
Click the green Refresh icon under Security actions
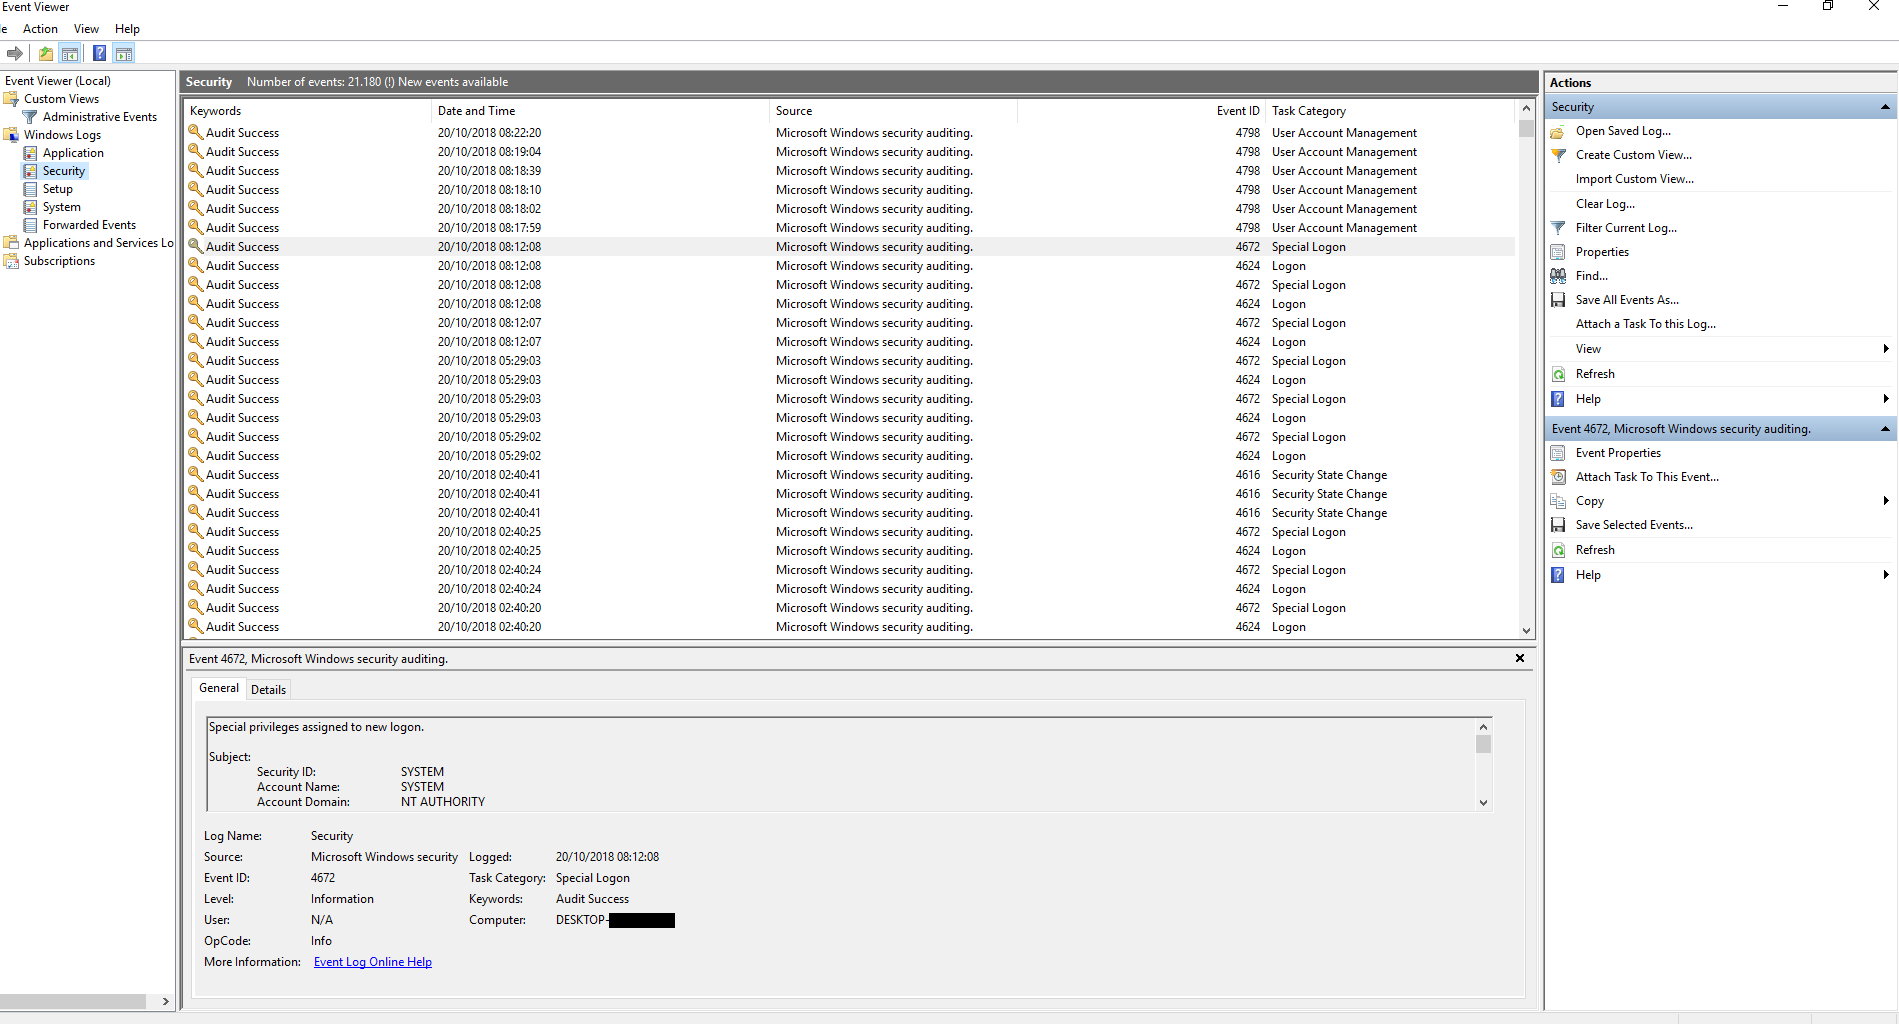coord(1558,375)
